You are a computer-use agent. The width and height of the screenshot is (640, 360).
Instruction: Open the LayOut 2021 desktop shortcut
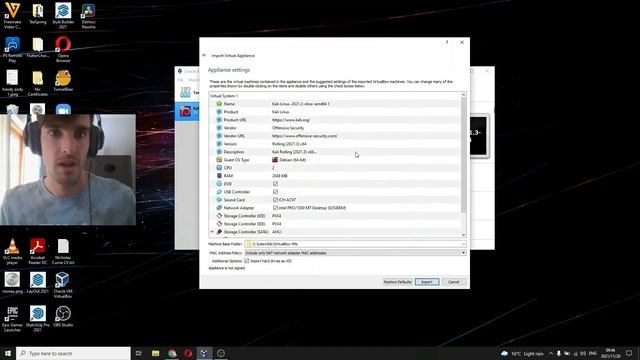(x=38, y=283)
